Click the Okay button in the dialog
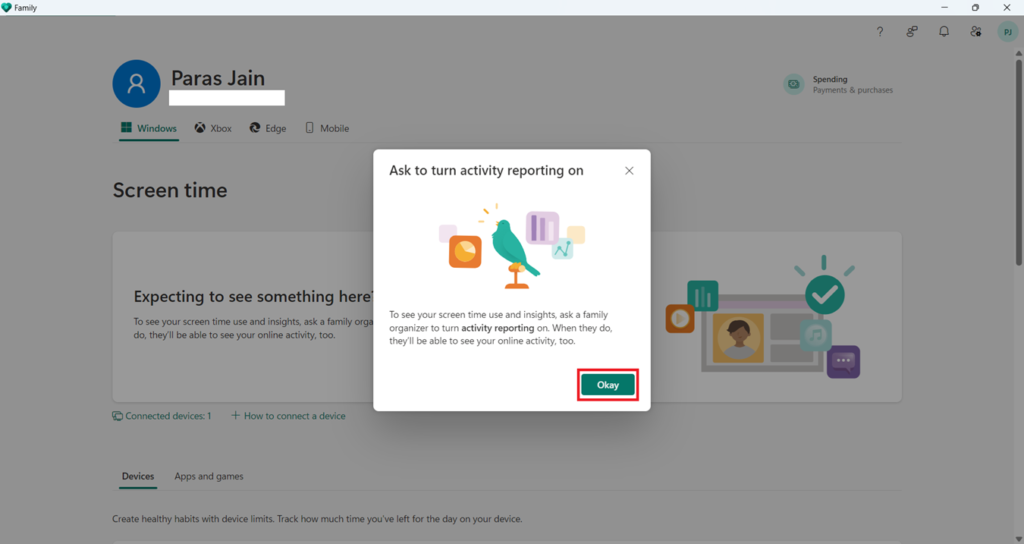The width and height of the screenshot is (1024, 544). [x=607, y=385]
